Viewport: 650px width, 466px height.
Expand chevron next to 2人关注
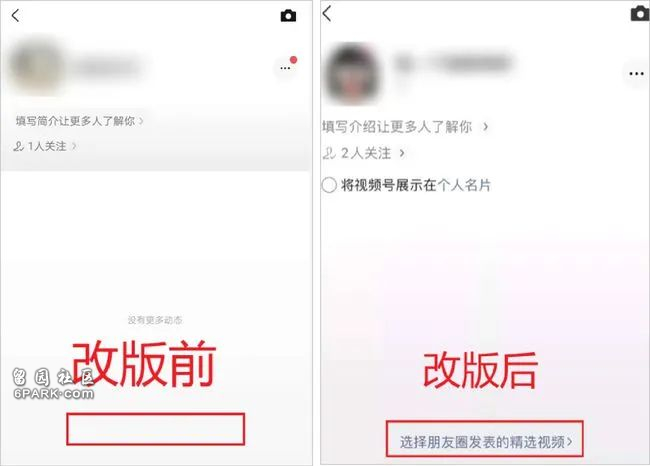click(x=402, y=153)
